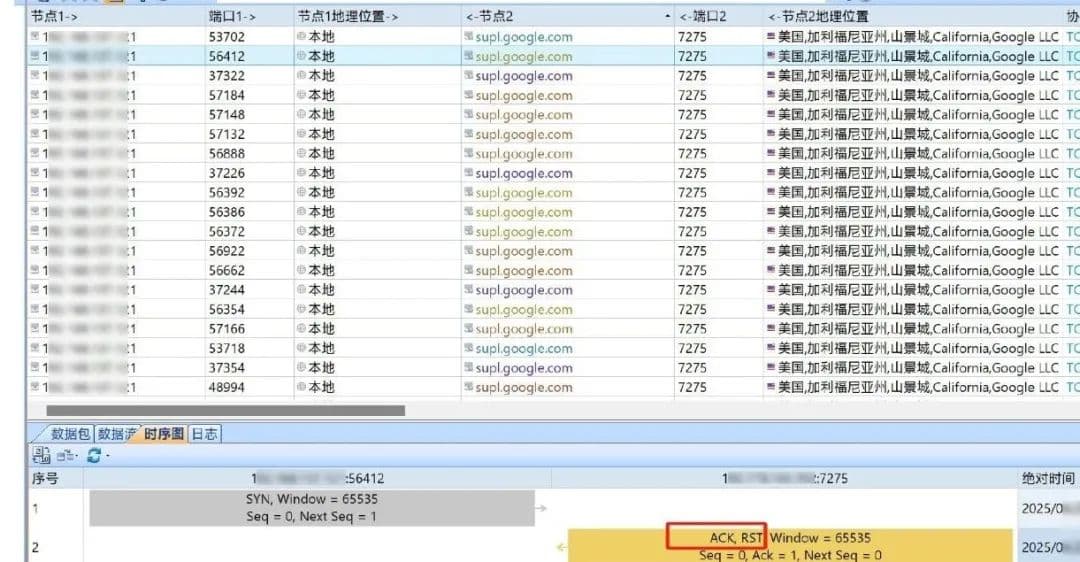1080x562 pixels.
Task: Click the display layout icon left of refresh
Action: point(65,455)
